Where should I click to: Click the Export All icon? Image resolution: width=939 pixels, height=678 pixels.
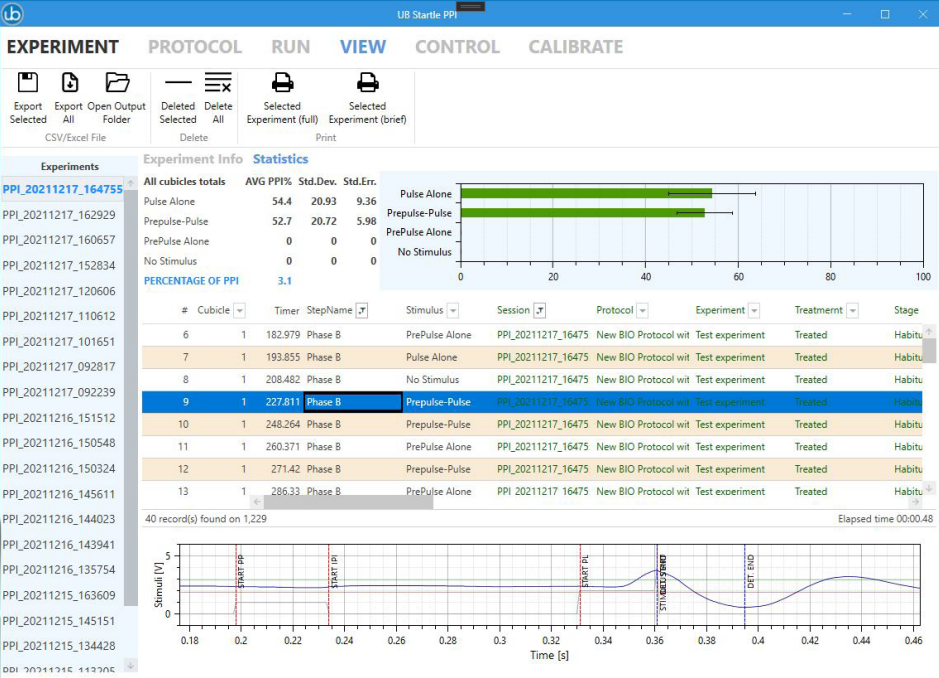69,83
